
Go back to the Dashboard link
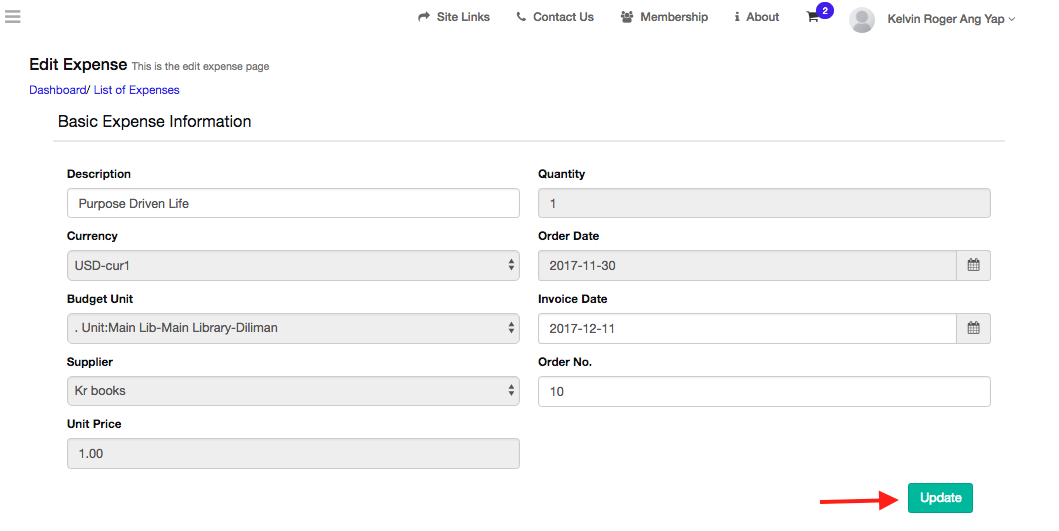pos(57,90)
